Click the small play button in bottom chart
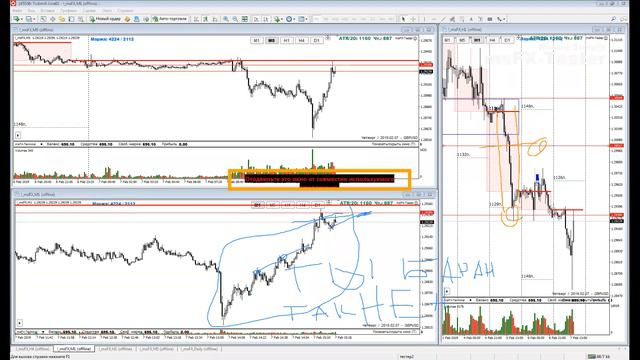This screenshot has width=640, height=360. (x=19, y=322)
